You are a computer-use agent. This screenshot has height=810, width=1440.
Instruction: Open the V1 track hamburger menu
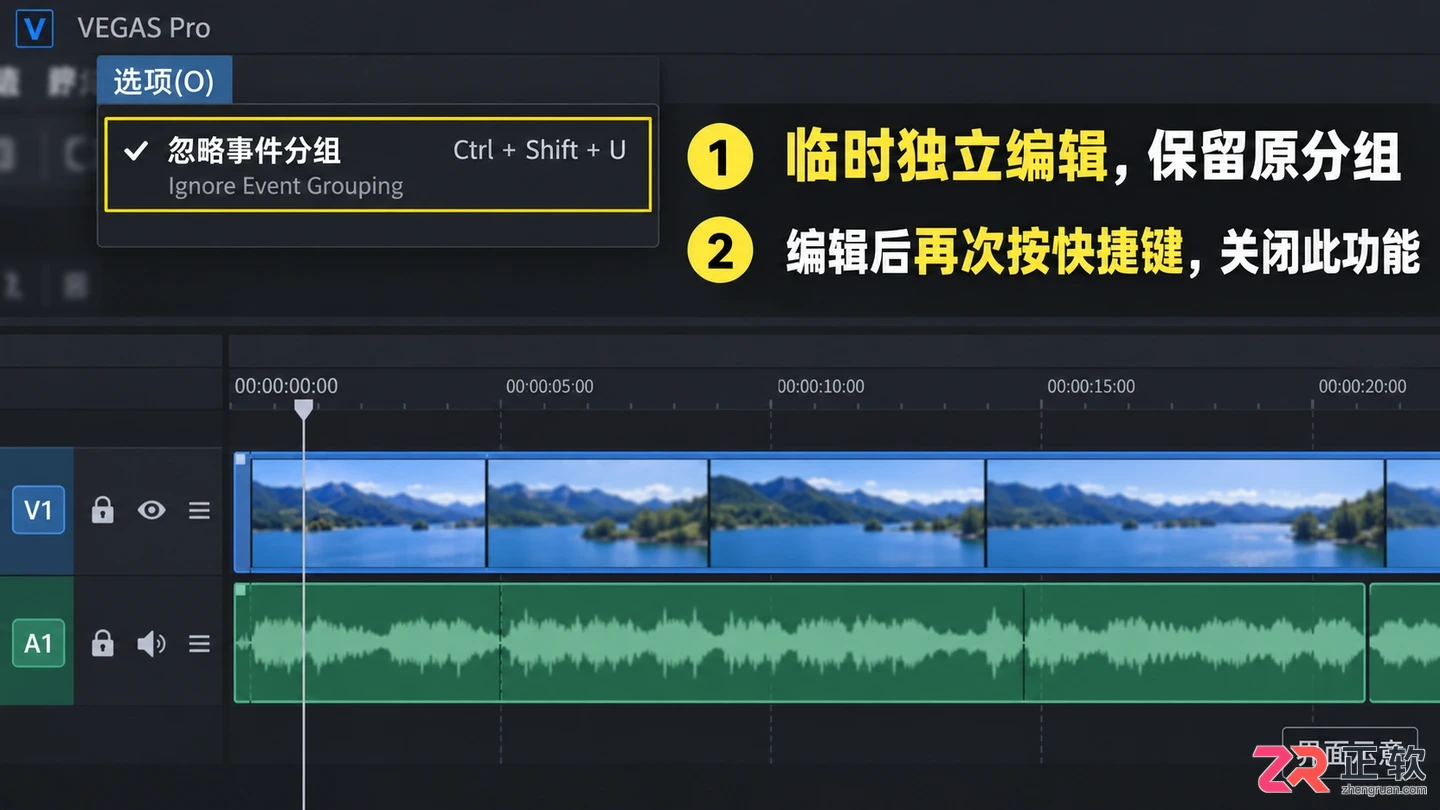click(200, 510)
